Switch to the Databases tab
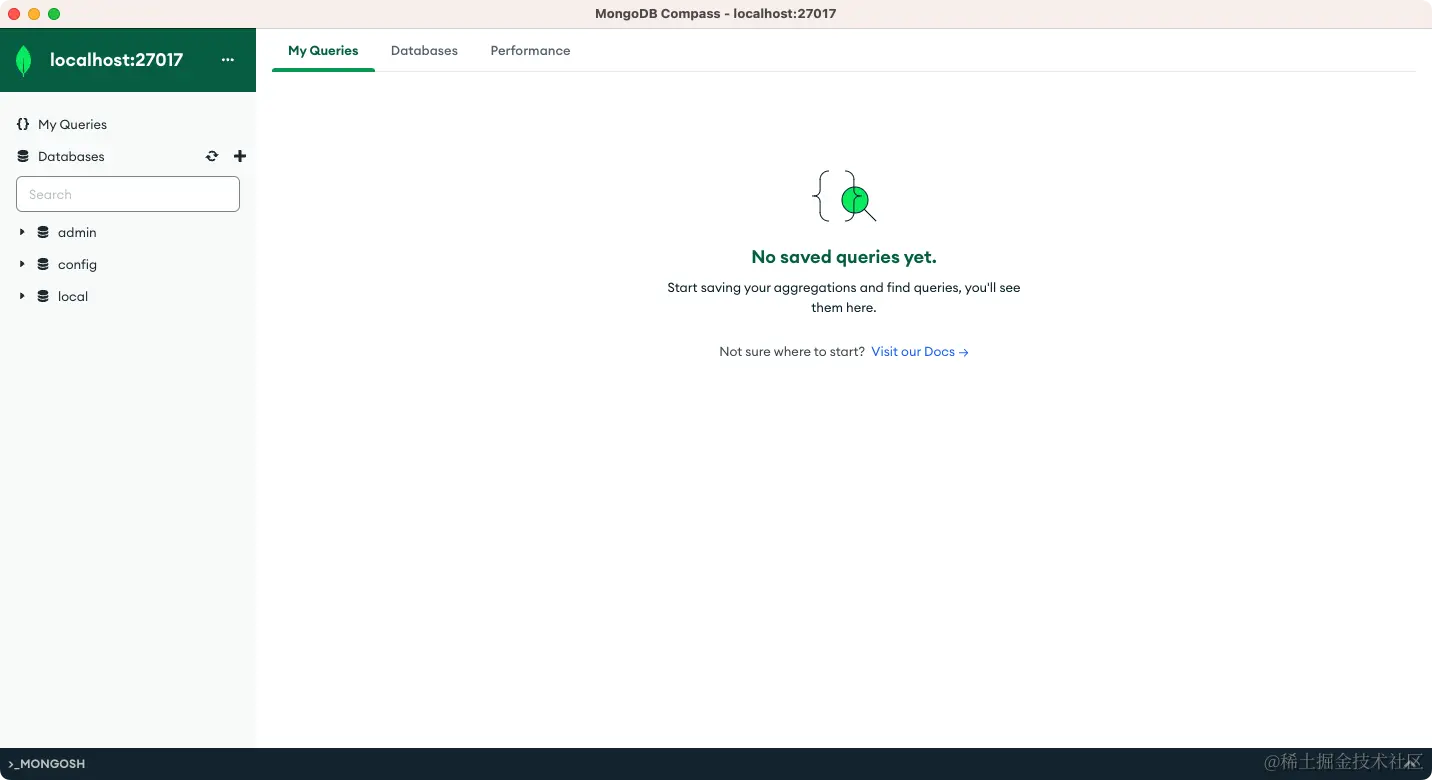Image resolution: width=1432 pixels, height=780 pixels. point(424,50)
